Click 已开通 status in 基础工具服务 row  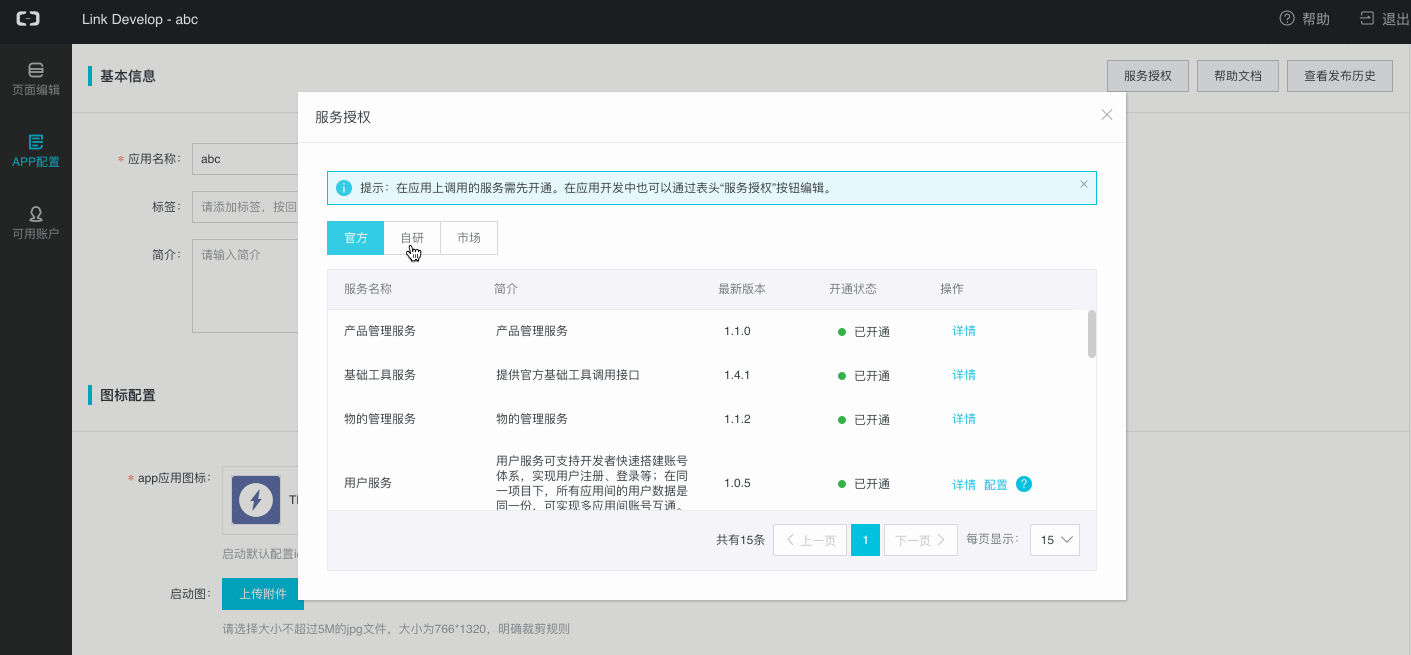pos(864,376)
